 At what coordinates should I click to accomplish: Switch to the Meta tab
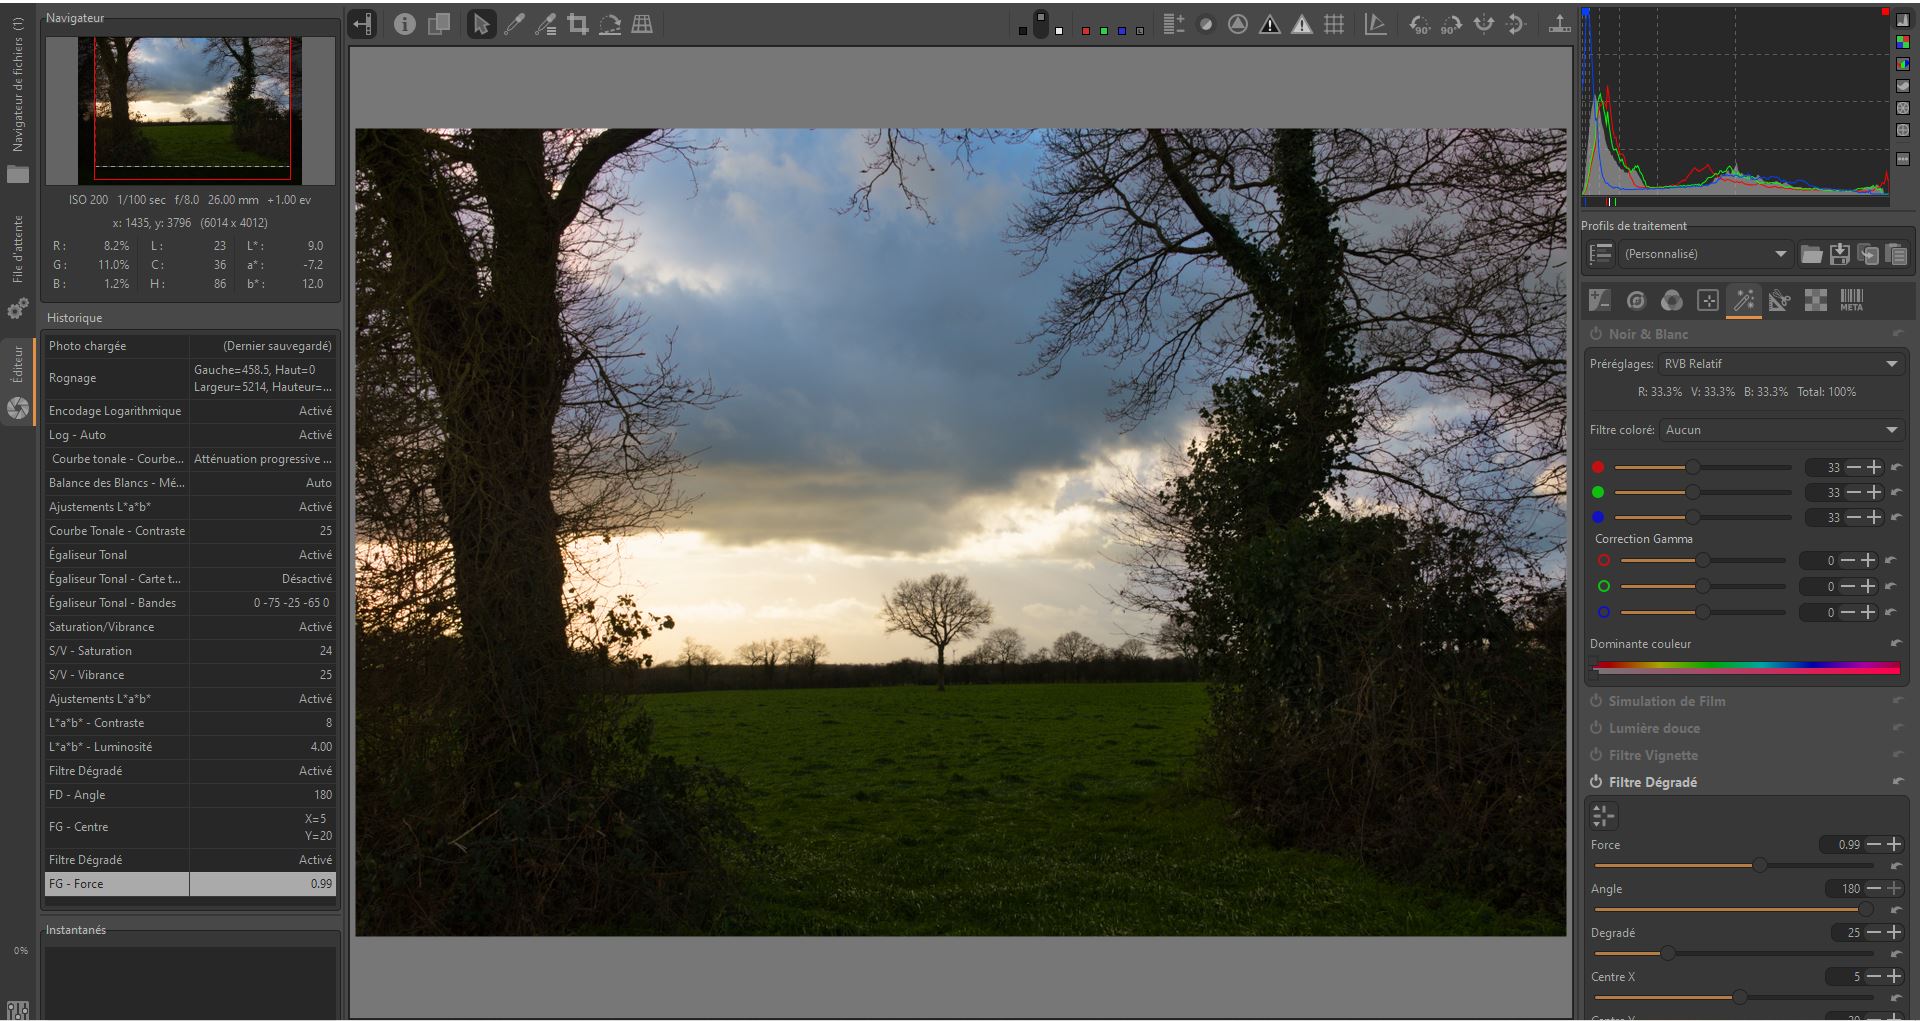(x=1851, y=300)
